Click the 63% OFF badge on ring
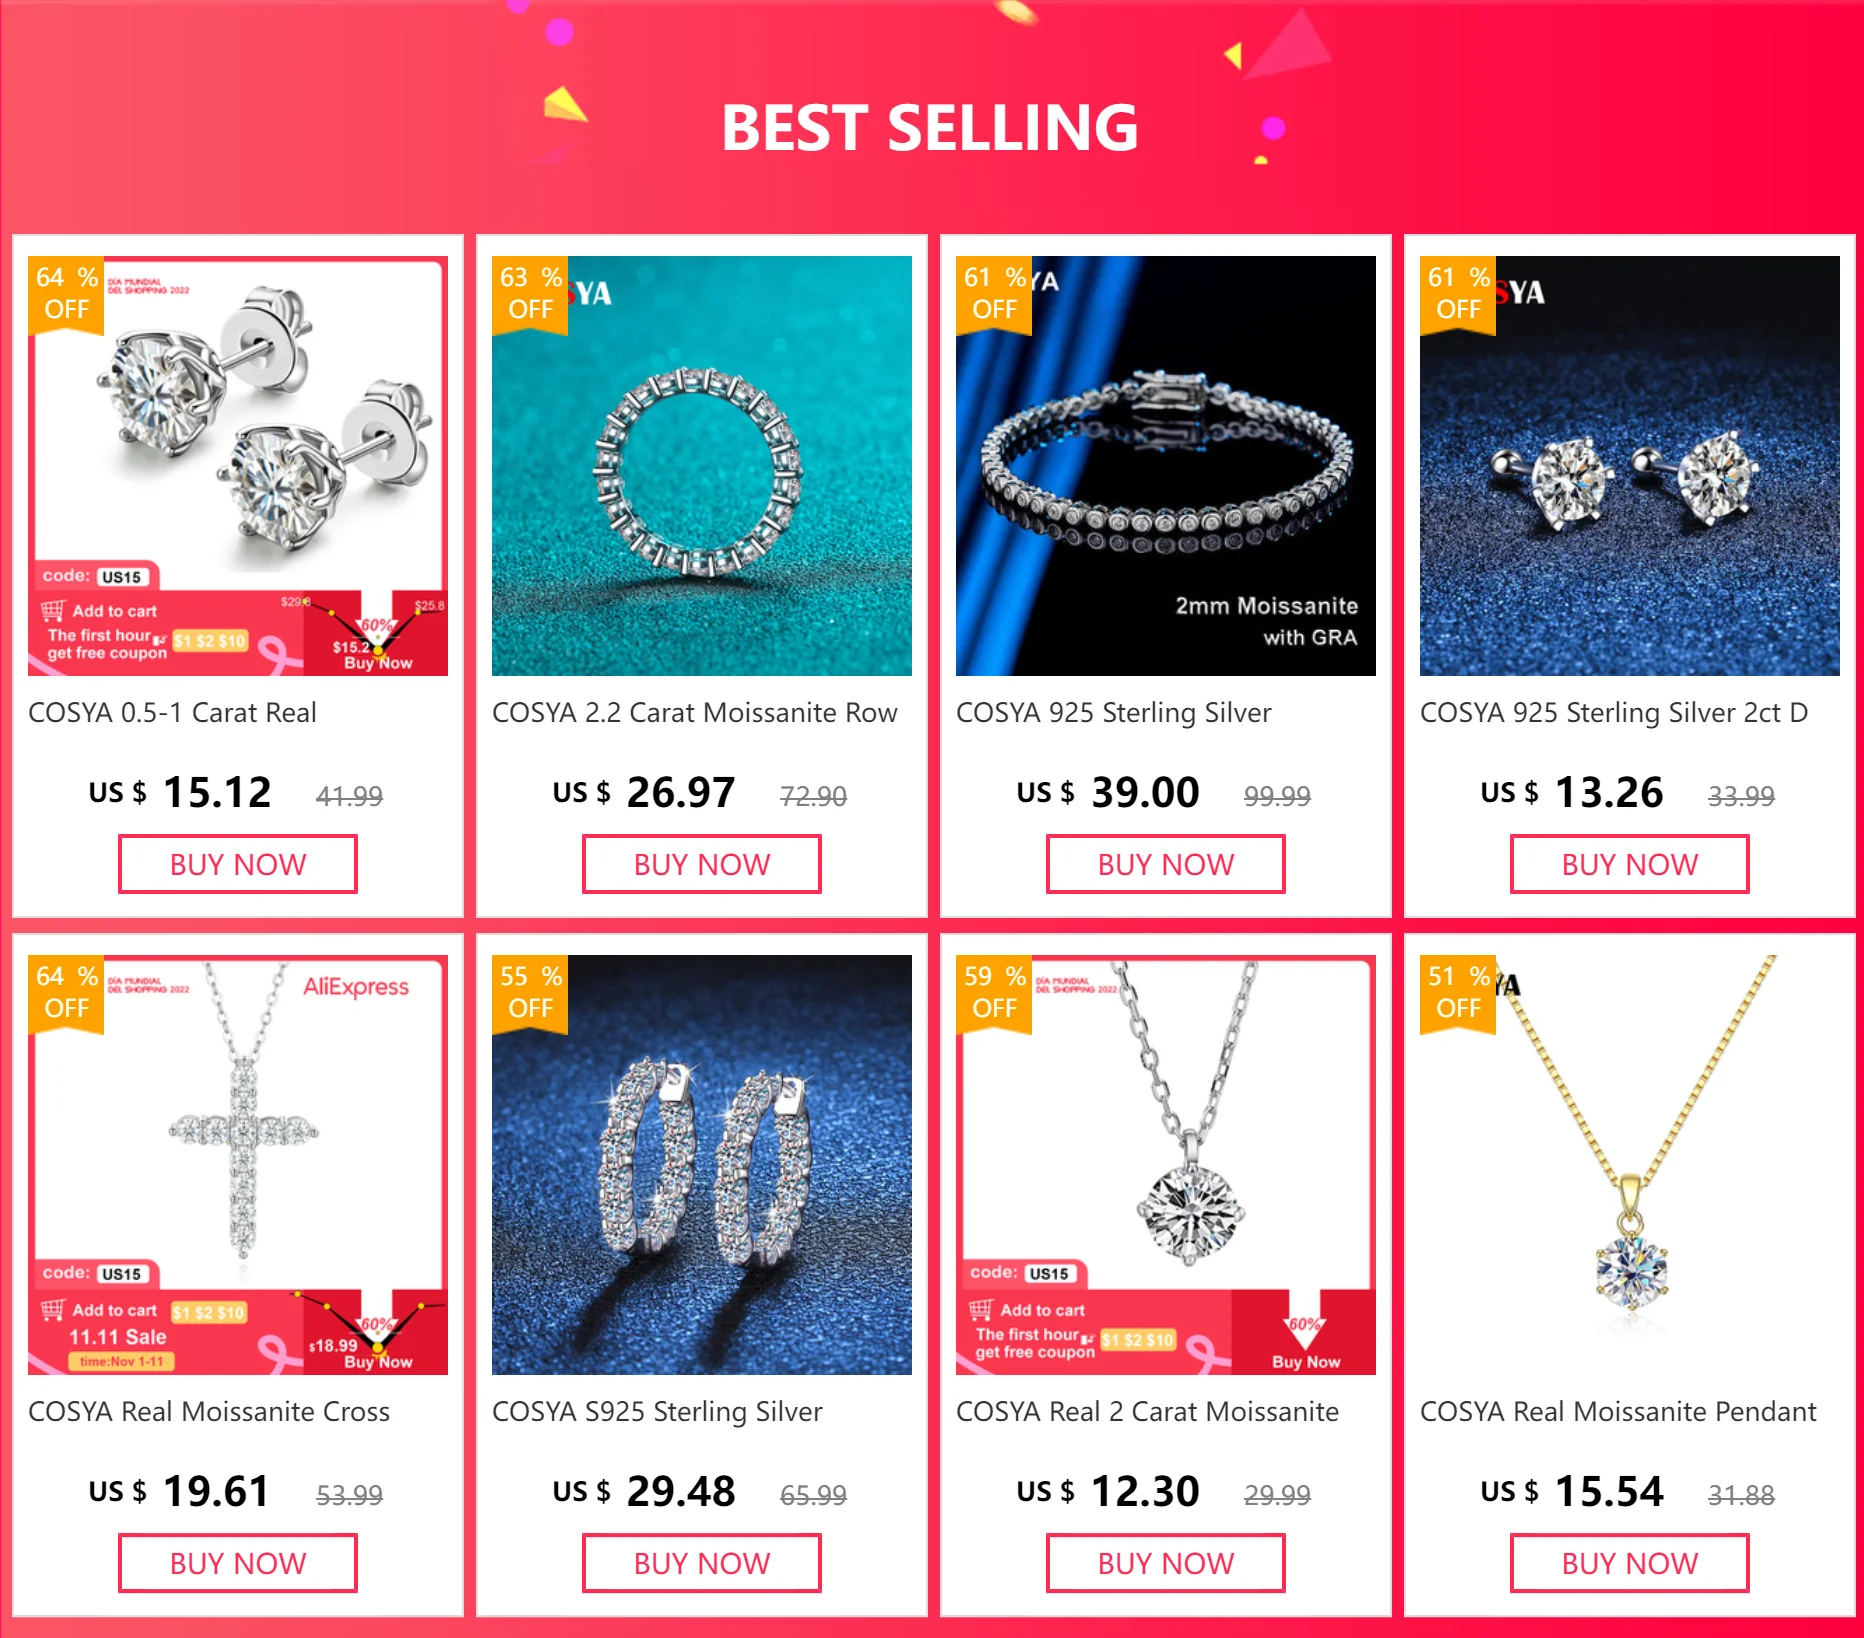Viewport: 1864px width, 1638px height. (530, 294)
